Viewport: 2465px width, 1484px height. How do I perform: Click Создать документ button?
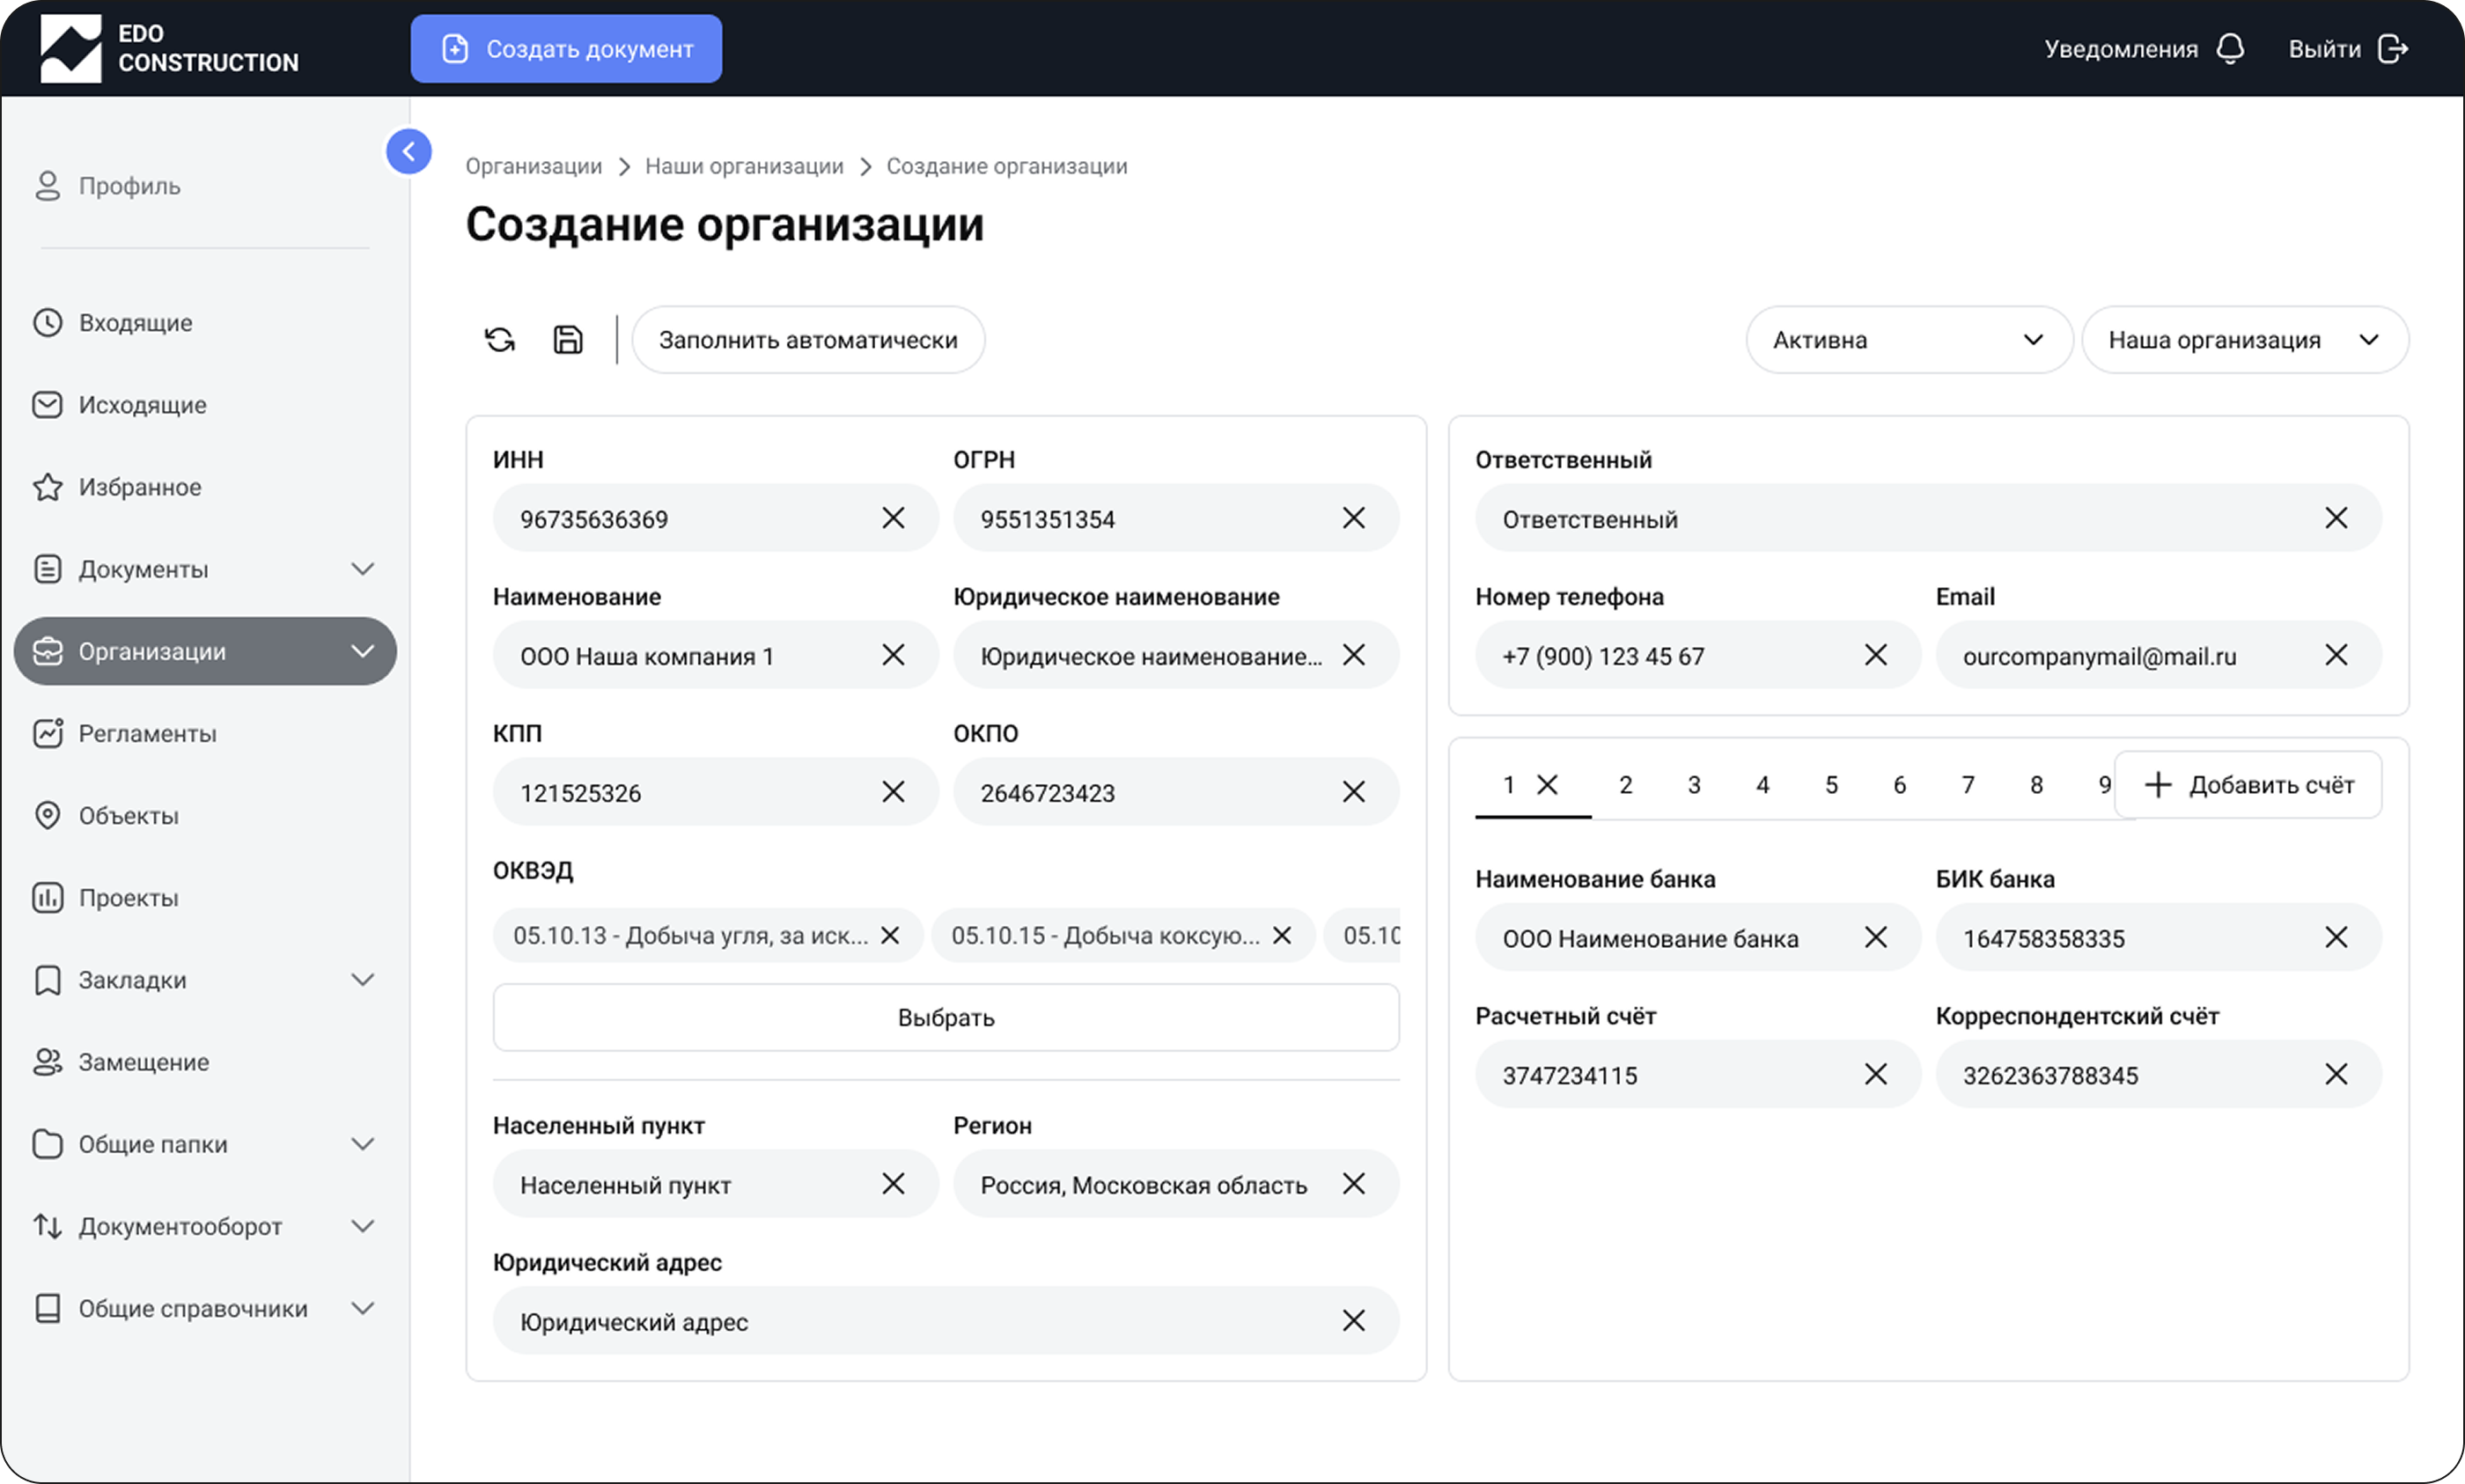pyautogui.click(x=566, y=48)
